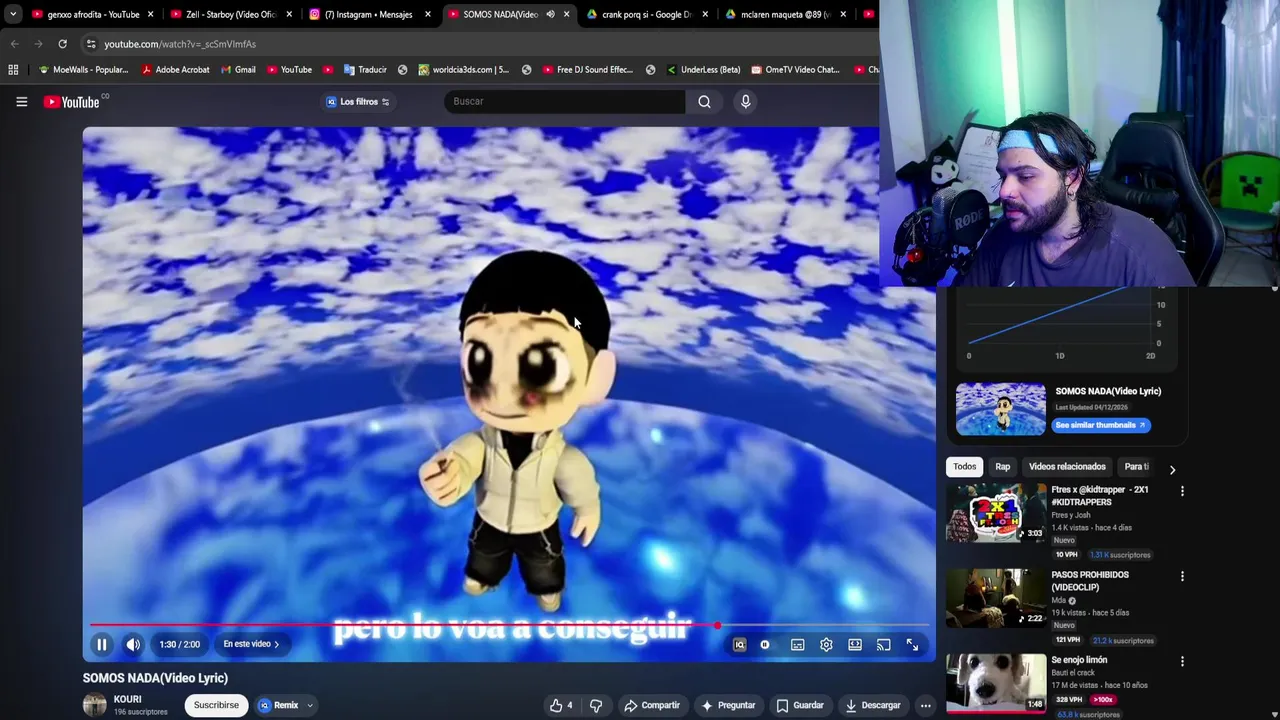Image resolution: width=1280 pixels, height=720 pixels.
Task: Open 'Los filtros' vidIQ filter chip
Action: pyautogui.click(x=358, y=101)
